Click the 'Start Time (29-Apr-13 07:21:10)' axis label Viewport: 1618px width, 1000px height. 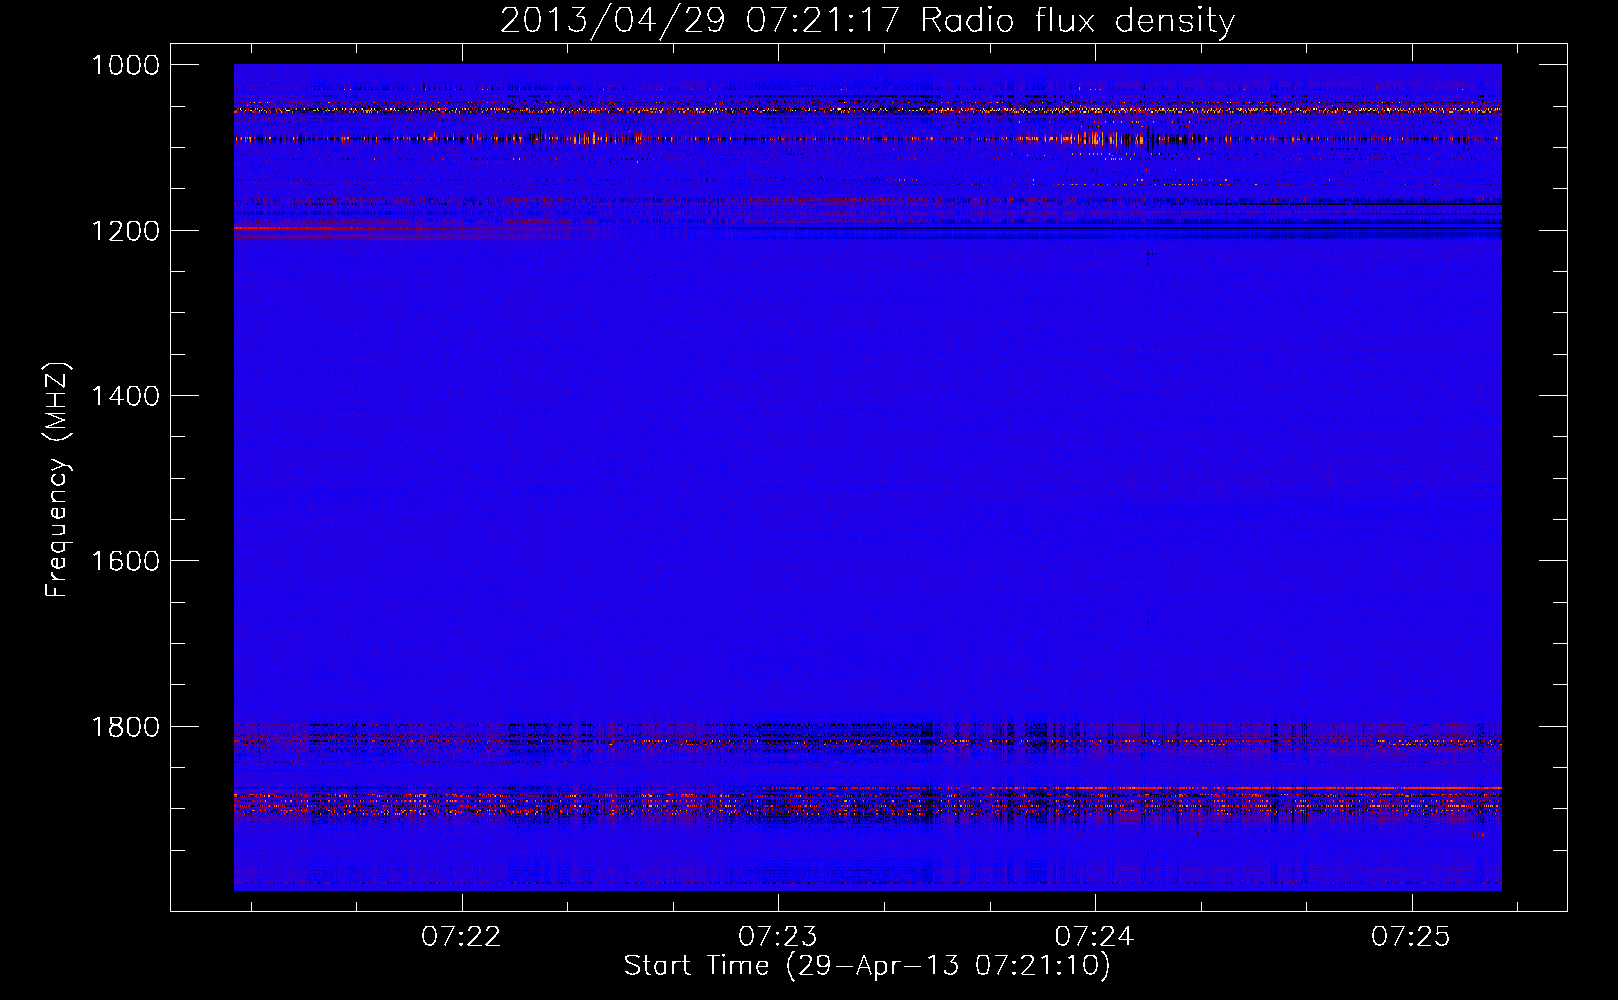[x=867, y=966]
